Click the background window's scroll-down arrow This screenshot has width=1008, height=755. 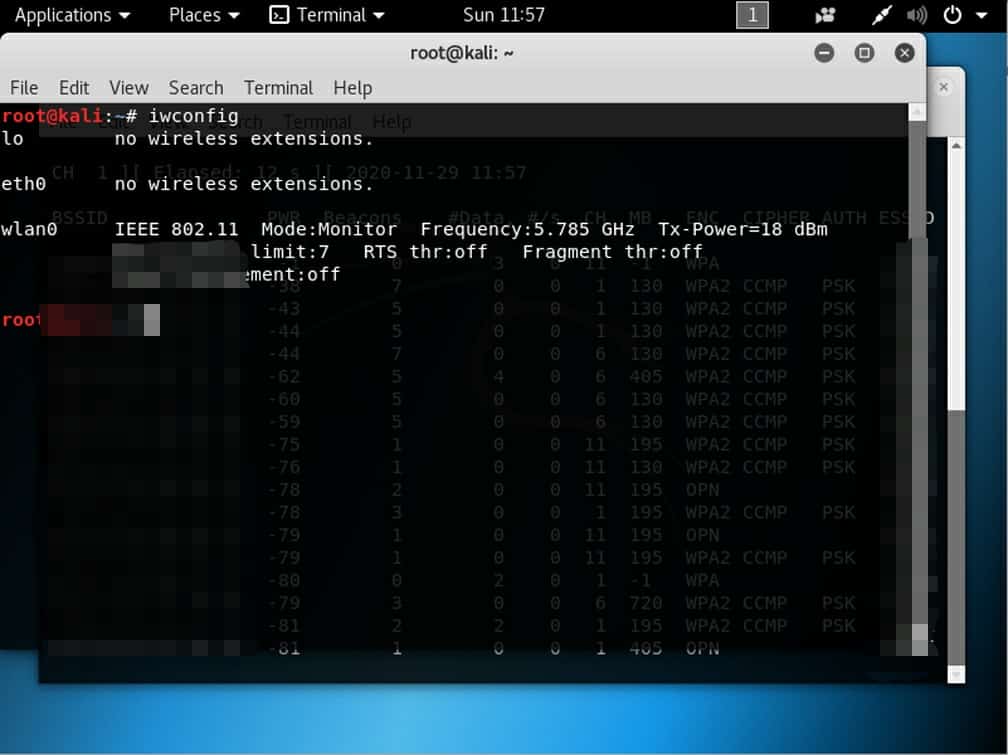click(956, 675)
